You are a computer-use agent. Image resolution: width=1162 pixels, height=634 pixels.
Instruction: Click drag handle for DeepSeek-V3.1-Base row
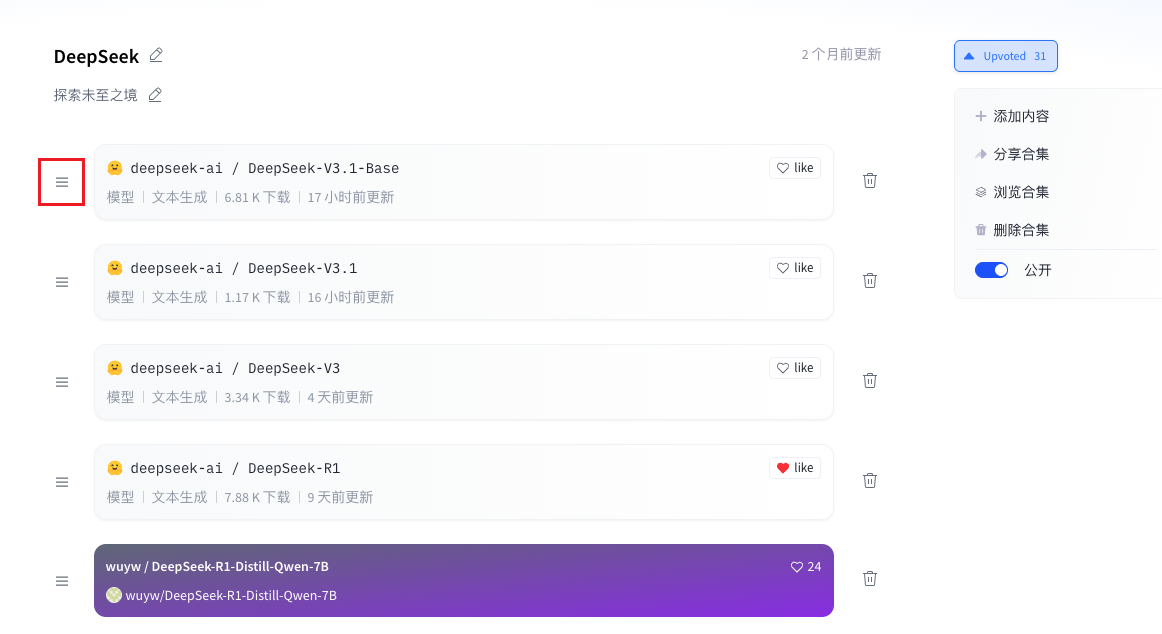62,182
